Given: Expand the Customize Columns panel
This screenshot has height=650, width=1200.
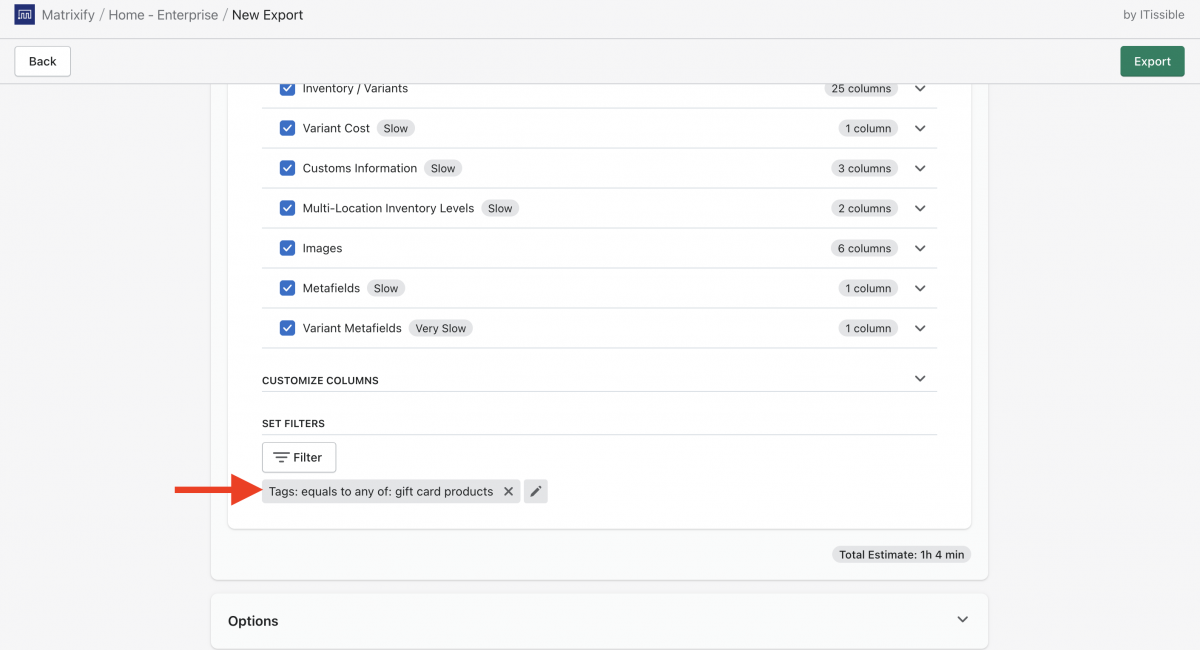Looking at the screenshot, I should pyautogui.click(x=919, y=379).
